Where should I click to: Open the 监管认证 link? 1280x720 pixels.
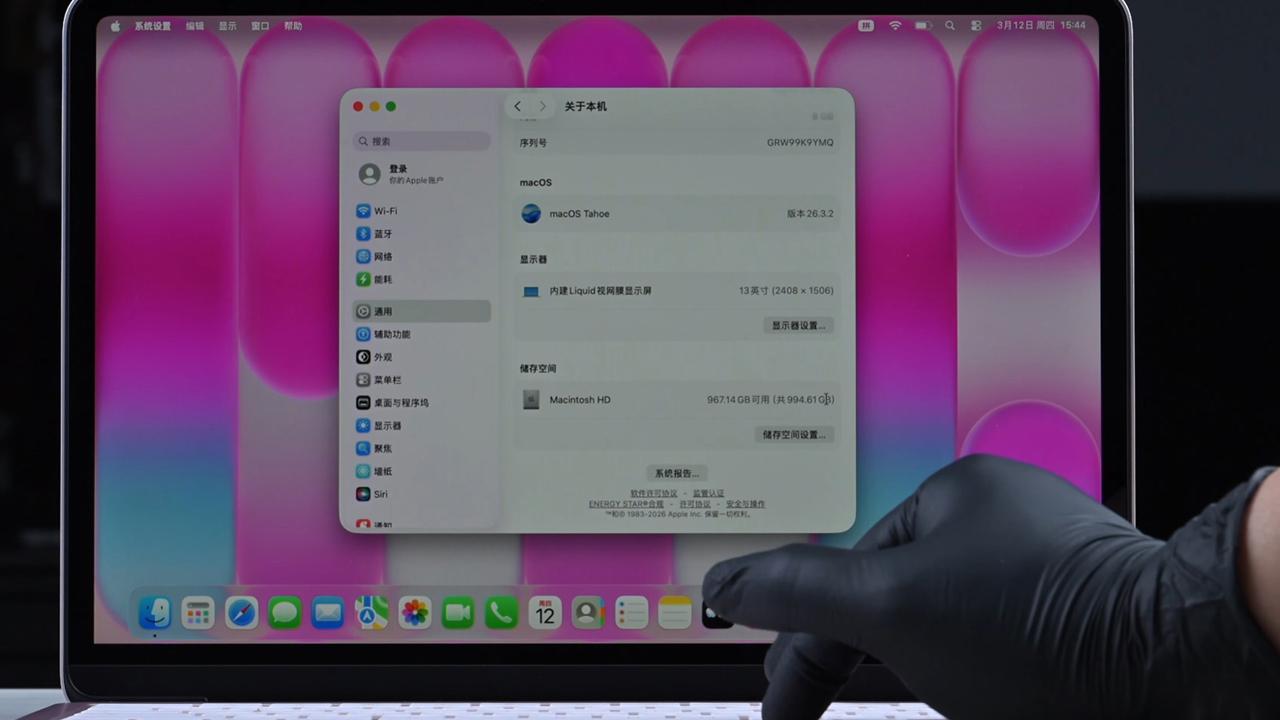click(708, 493)
